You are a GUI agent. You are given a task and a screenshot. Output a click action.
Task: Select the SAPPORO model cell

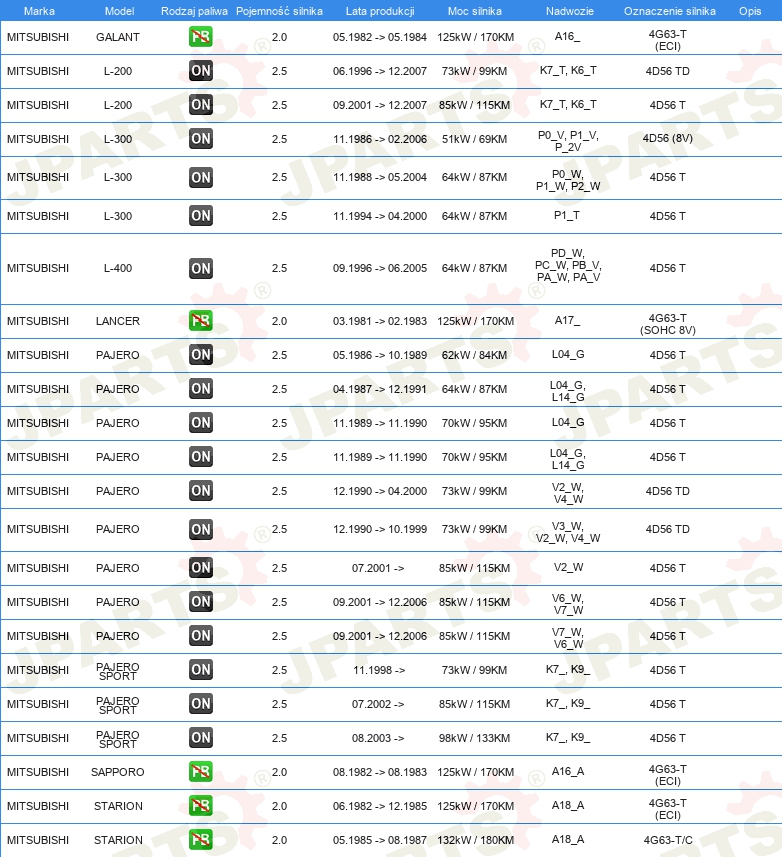coord(117,772)
